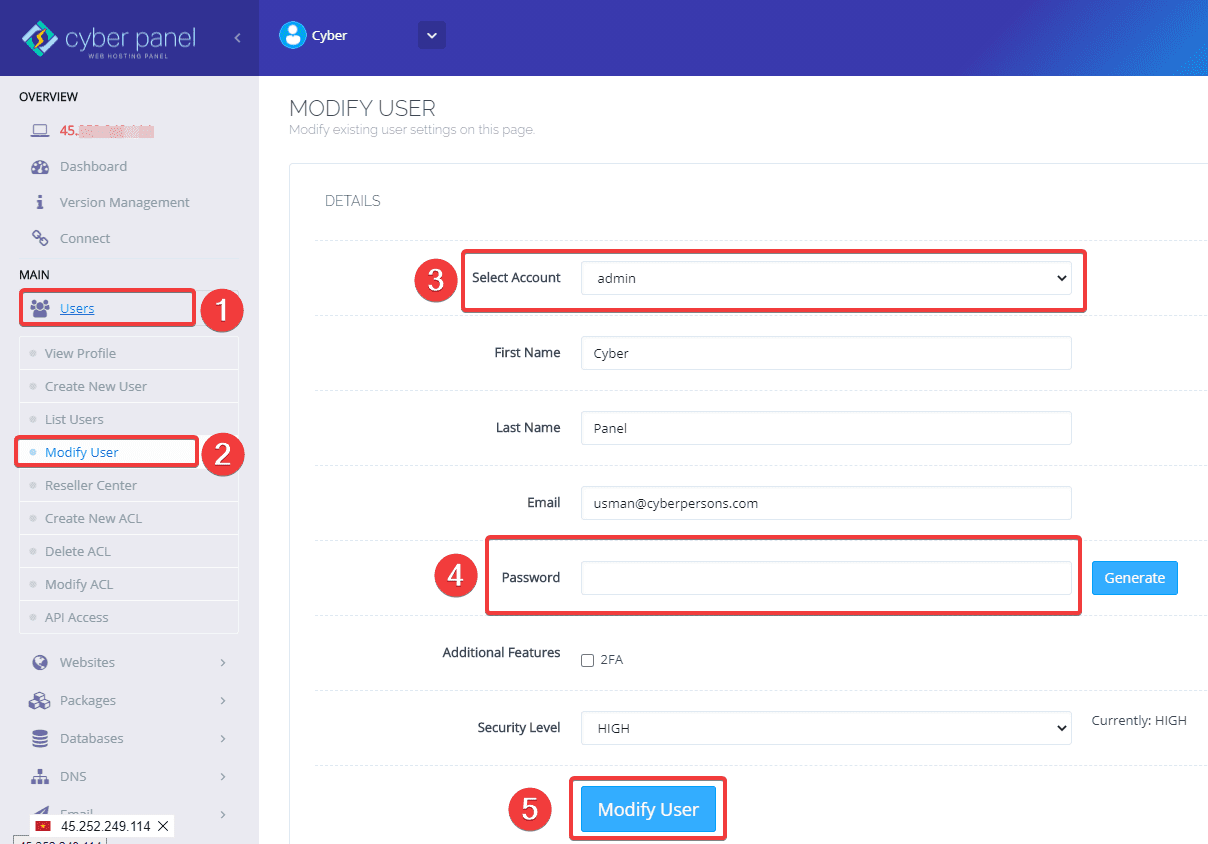Click the blue Modify User button

click(648, 810)
